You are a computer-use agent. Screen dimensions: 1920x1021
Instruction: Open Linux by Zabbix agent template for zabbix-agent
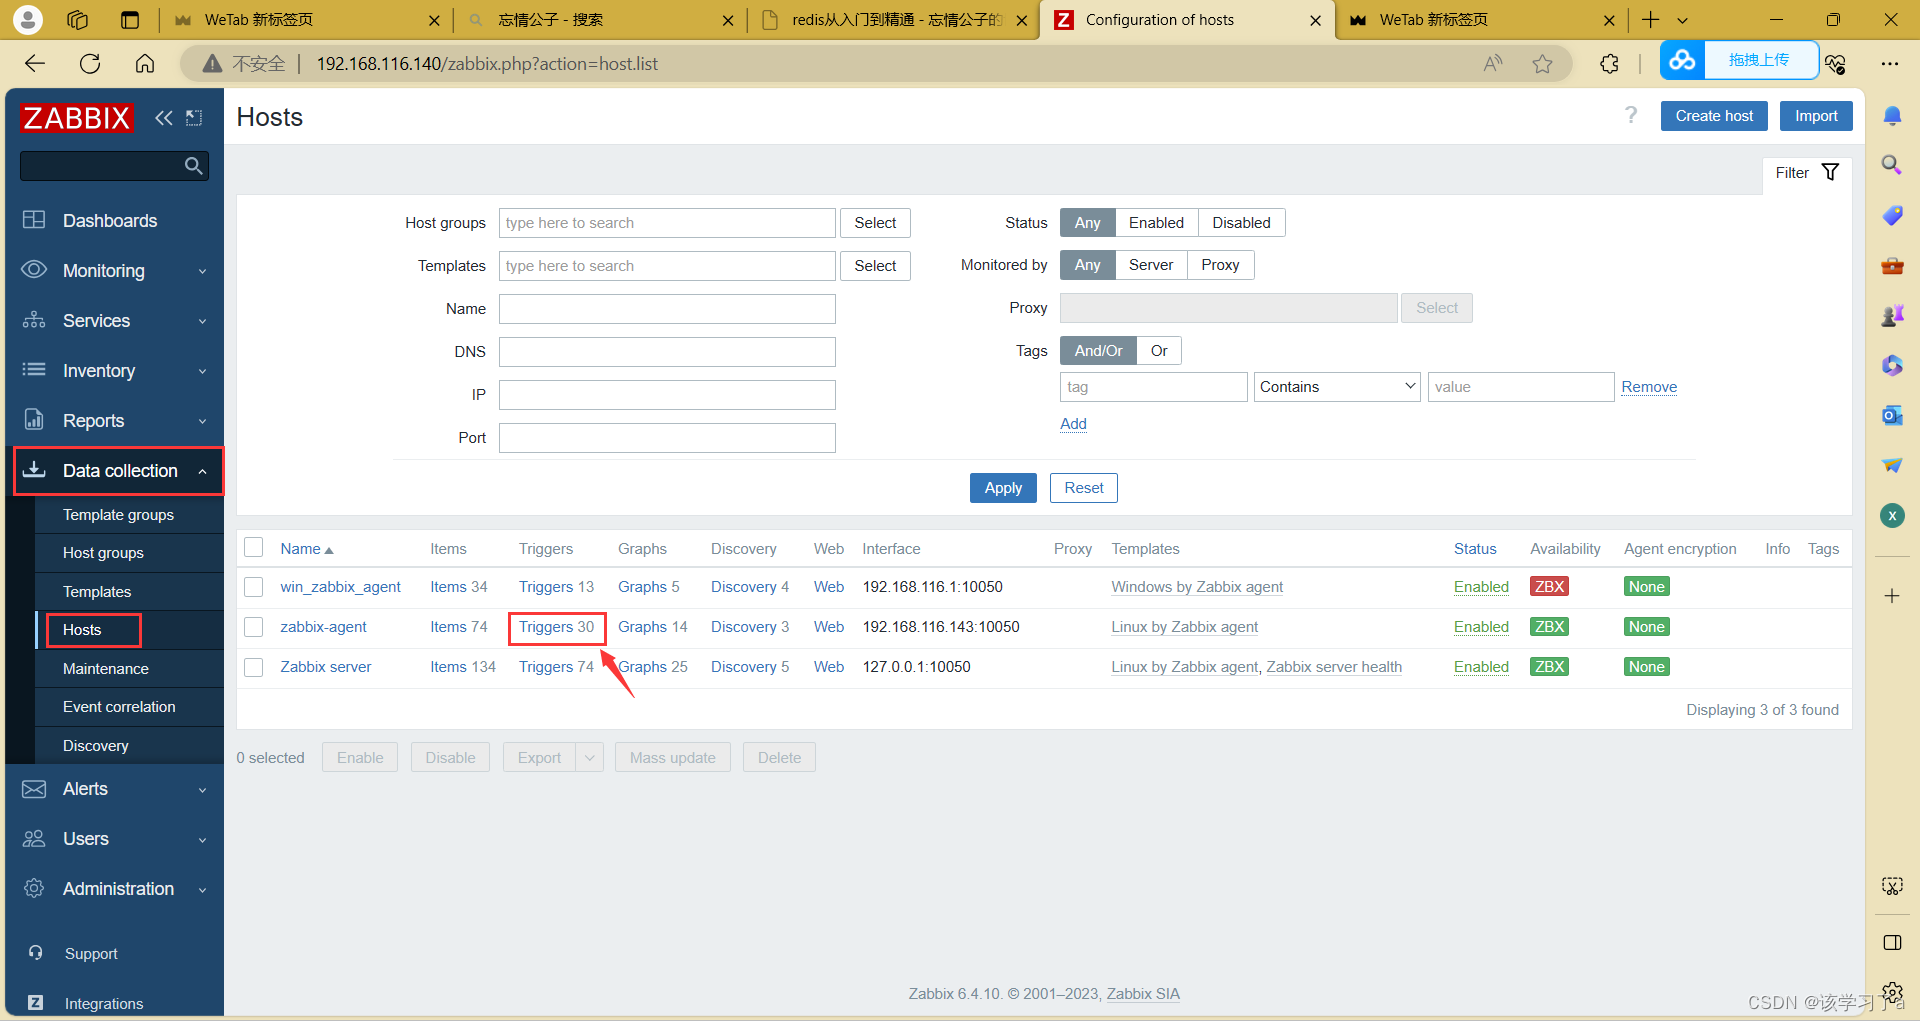1184,627
